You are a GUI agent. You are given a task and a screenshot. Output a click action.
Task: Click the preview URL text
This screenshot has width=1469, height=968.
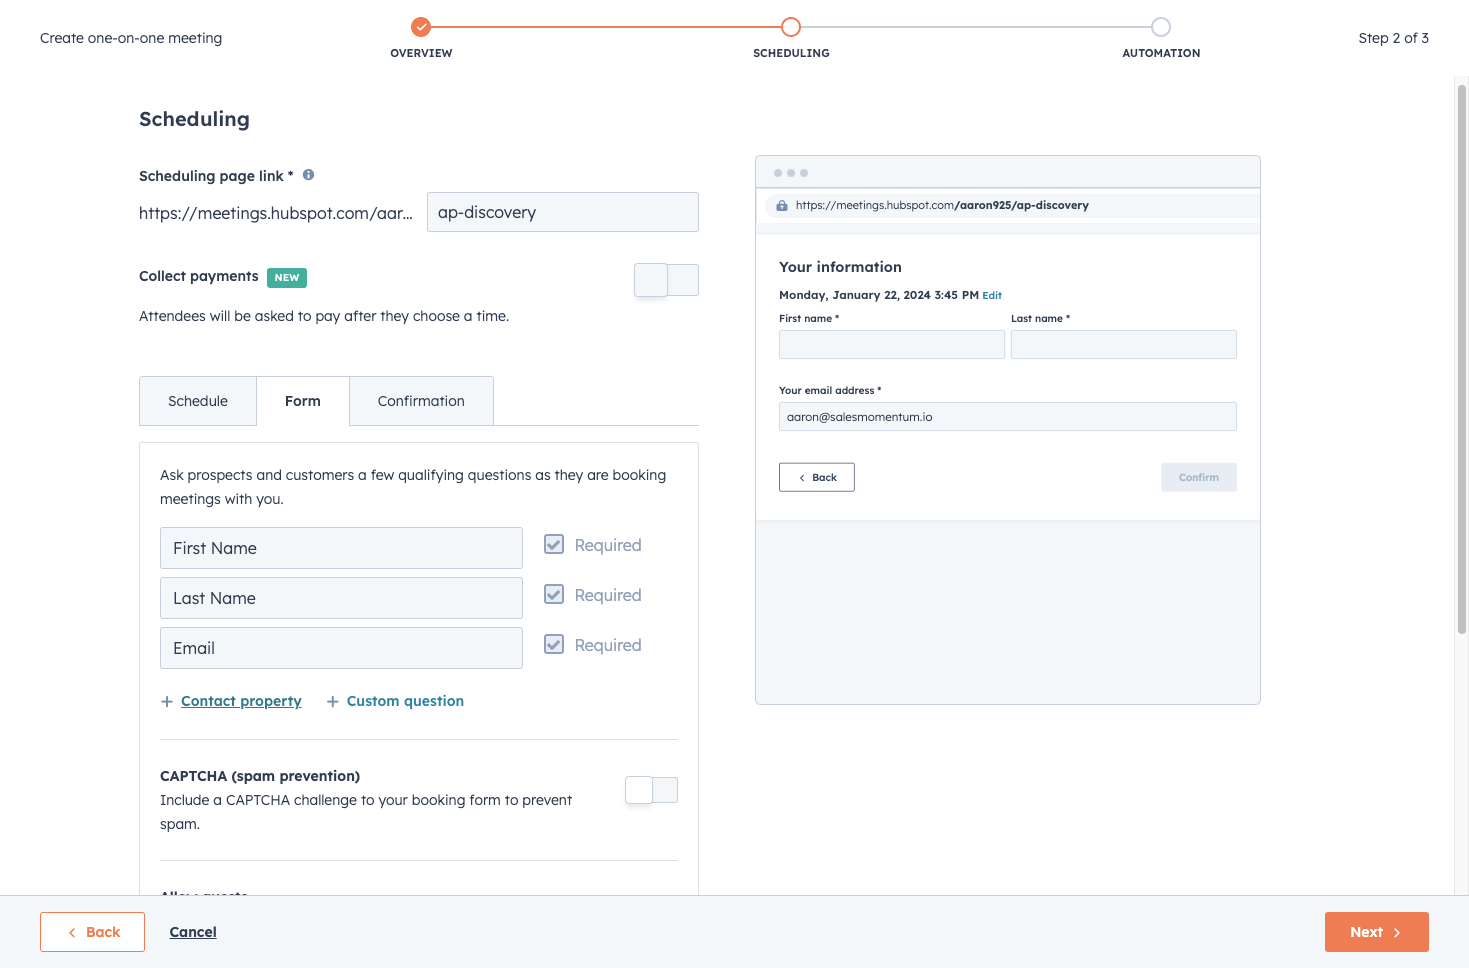click(942, 205)
